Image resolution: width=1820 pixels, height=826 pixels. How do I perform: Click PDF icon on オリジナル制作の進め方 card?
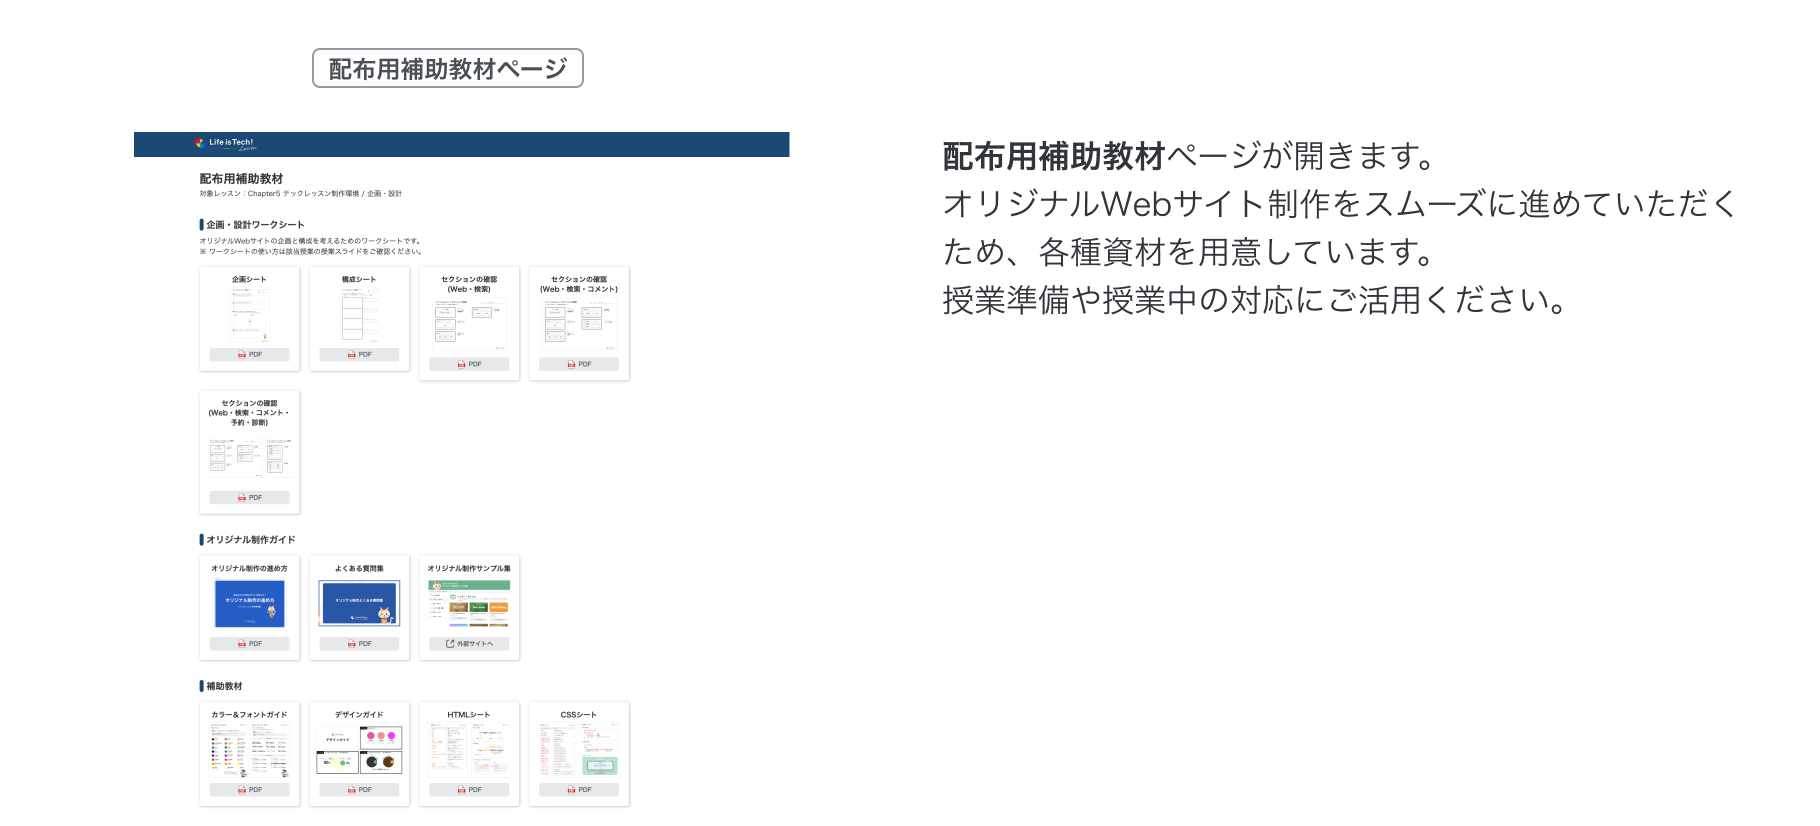242,644
